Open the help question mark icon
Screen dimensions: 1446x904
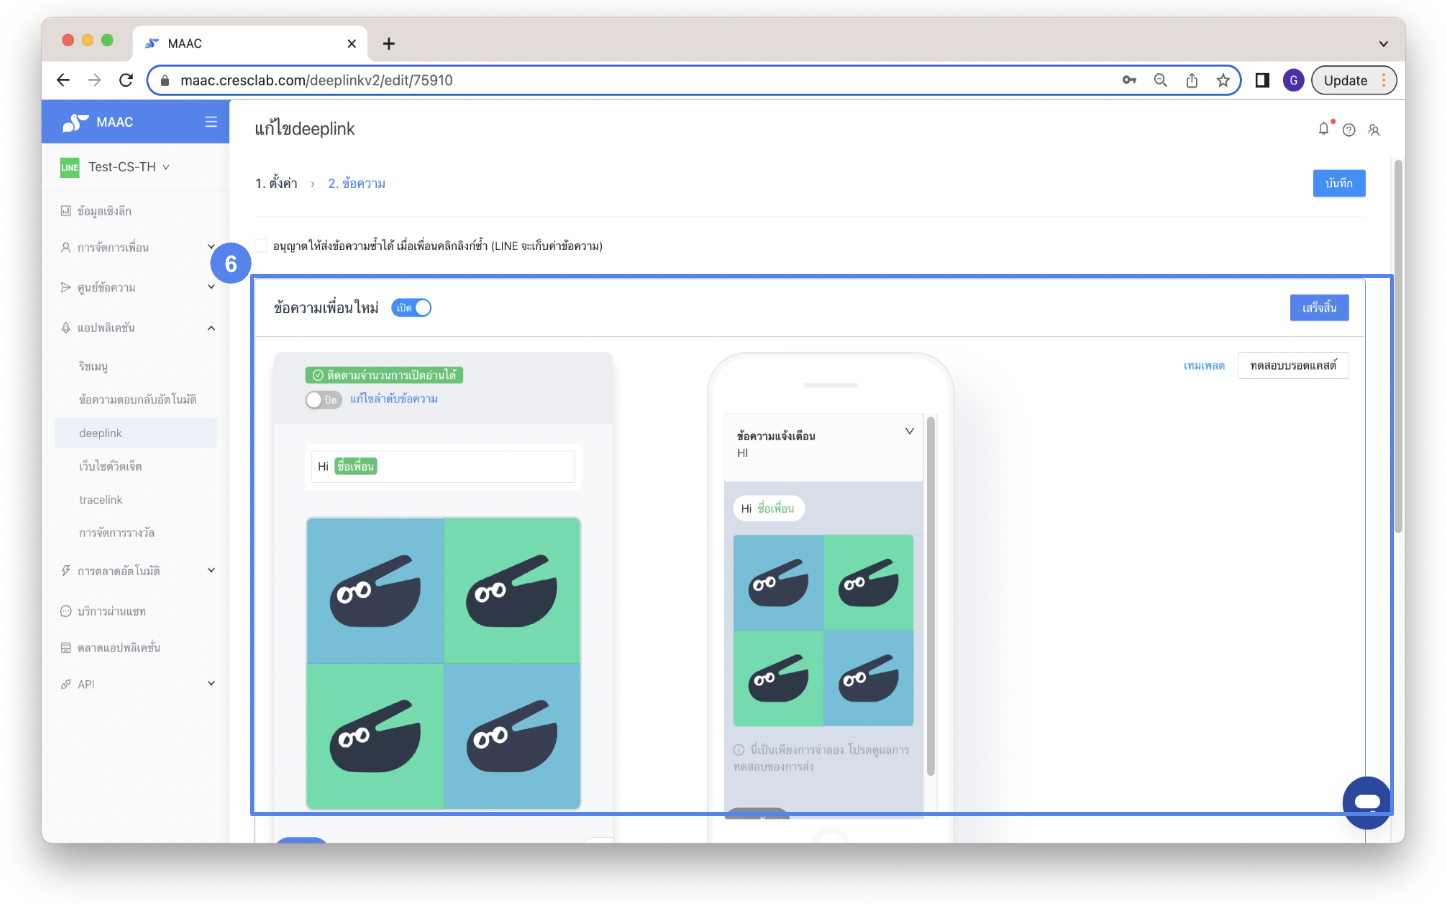click(1349, 130)
